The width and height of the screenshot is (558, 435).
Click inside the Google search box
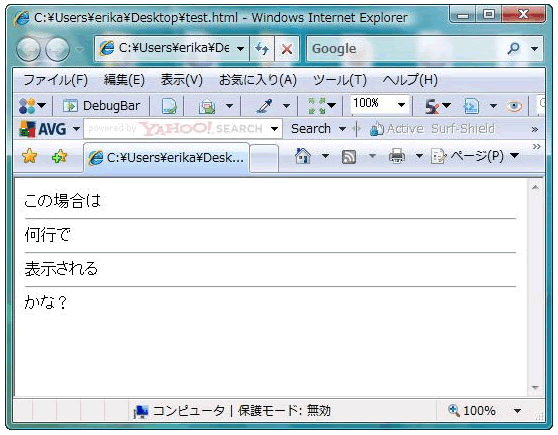[x=406, y=48]
